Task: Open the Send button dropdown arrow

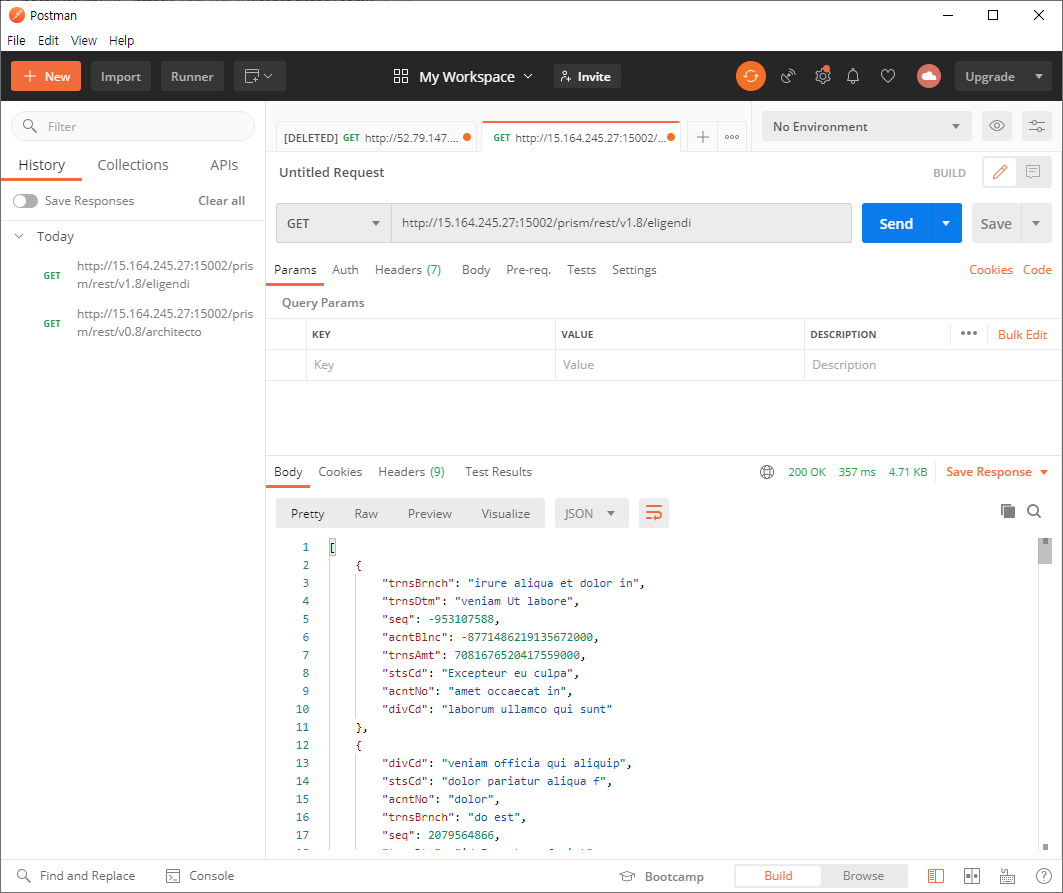Action: (946, 223)
